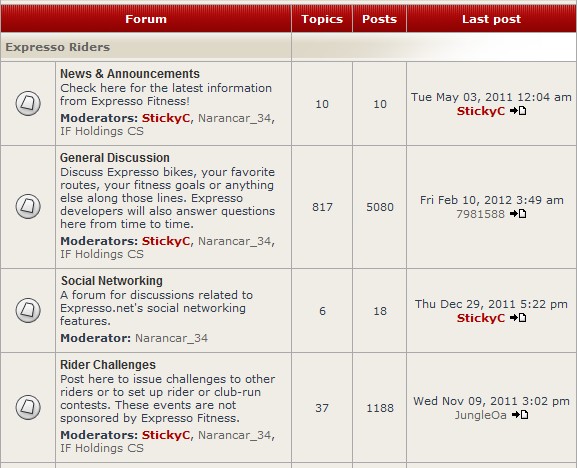Click the General Discussion forum status icon
Viewport: 577px width, 468px height.
tap(28, 206)
